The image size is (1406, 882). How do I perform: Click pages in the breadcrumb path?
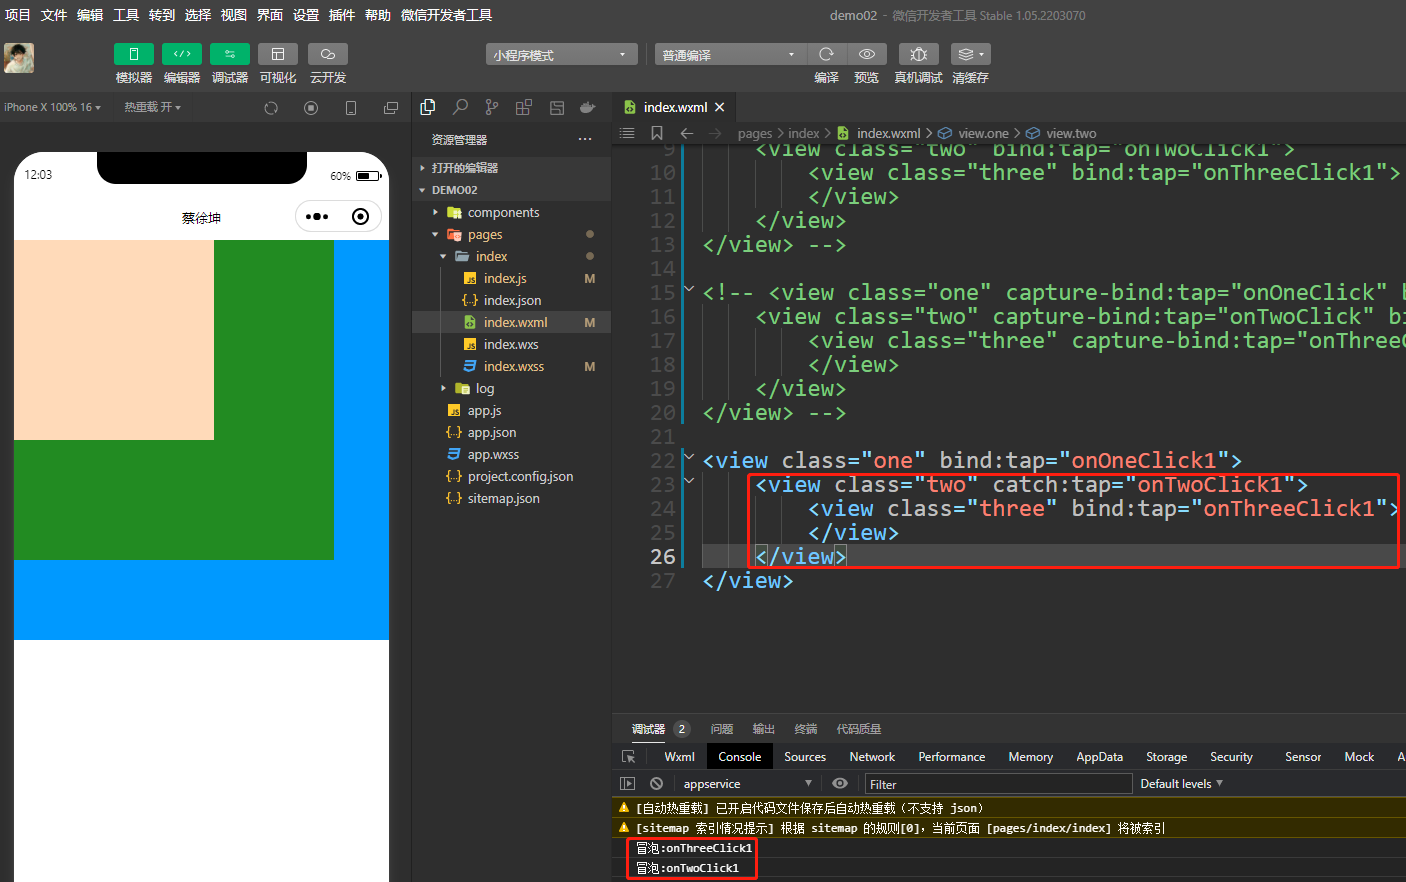(x=755, y=133)
